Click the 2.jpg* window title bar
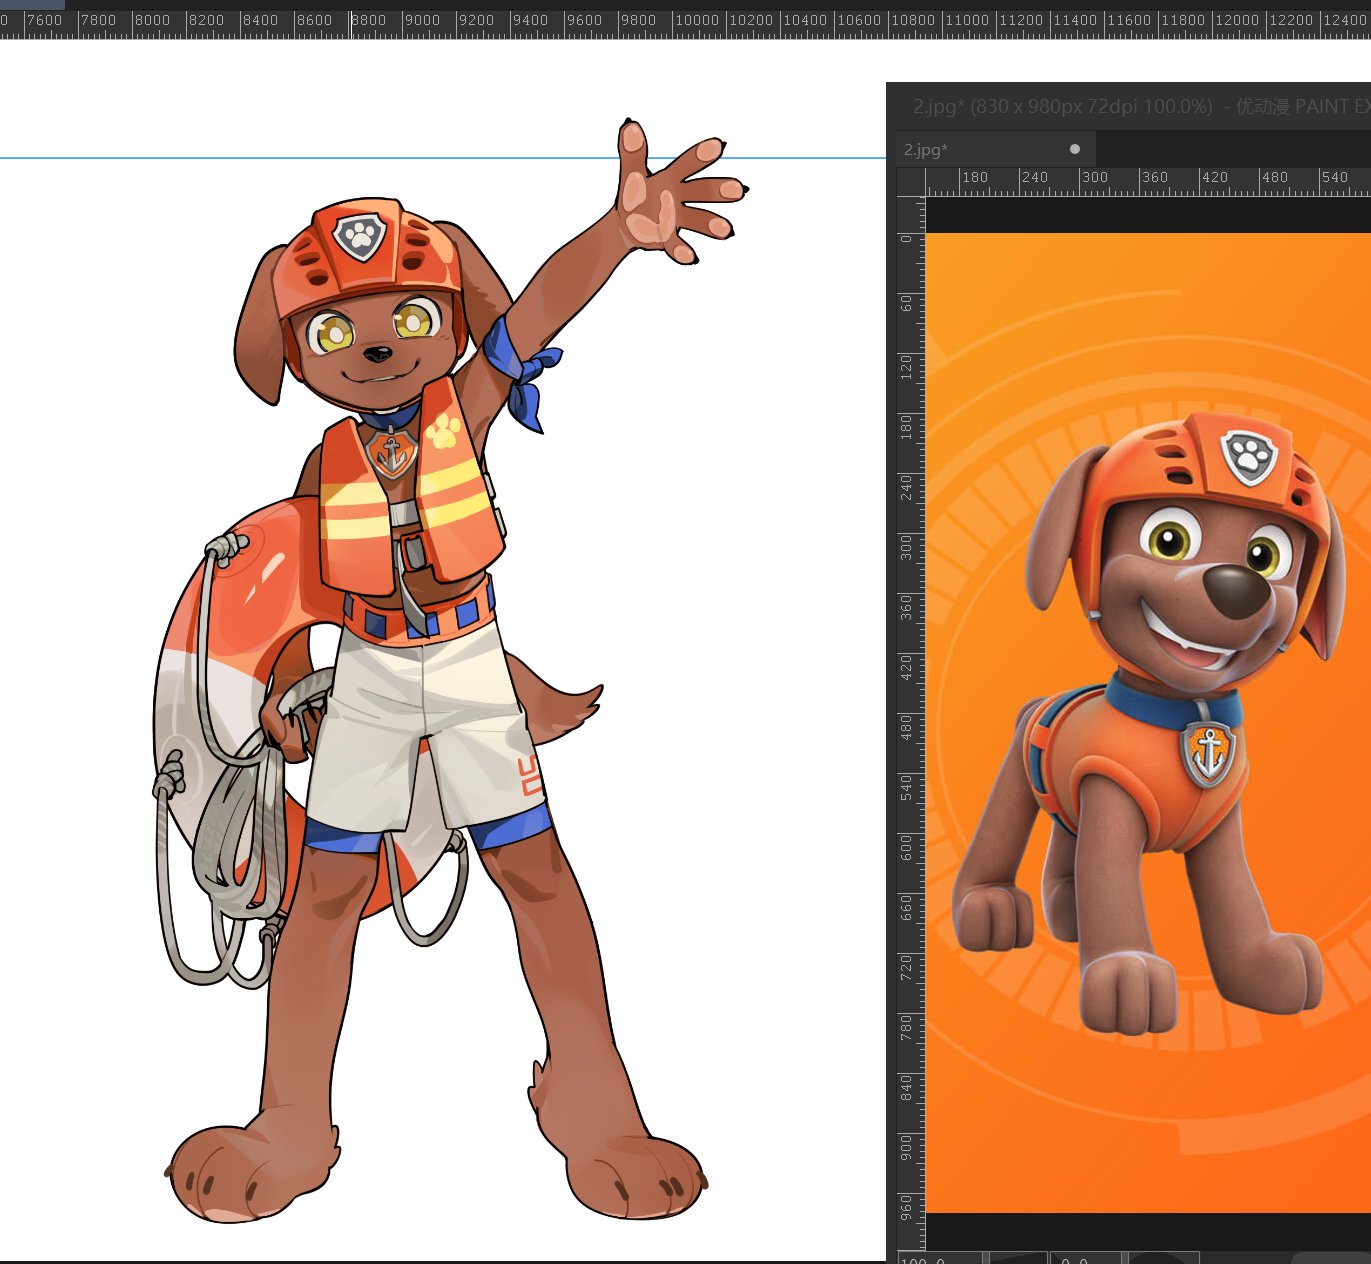 [x=1130, y=106]
